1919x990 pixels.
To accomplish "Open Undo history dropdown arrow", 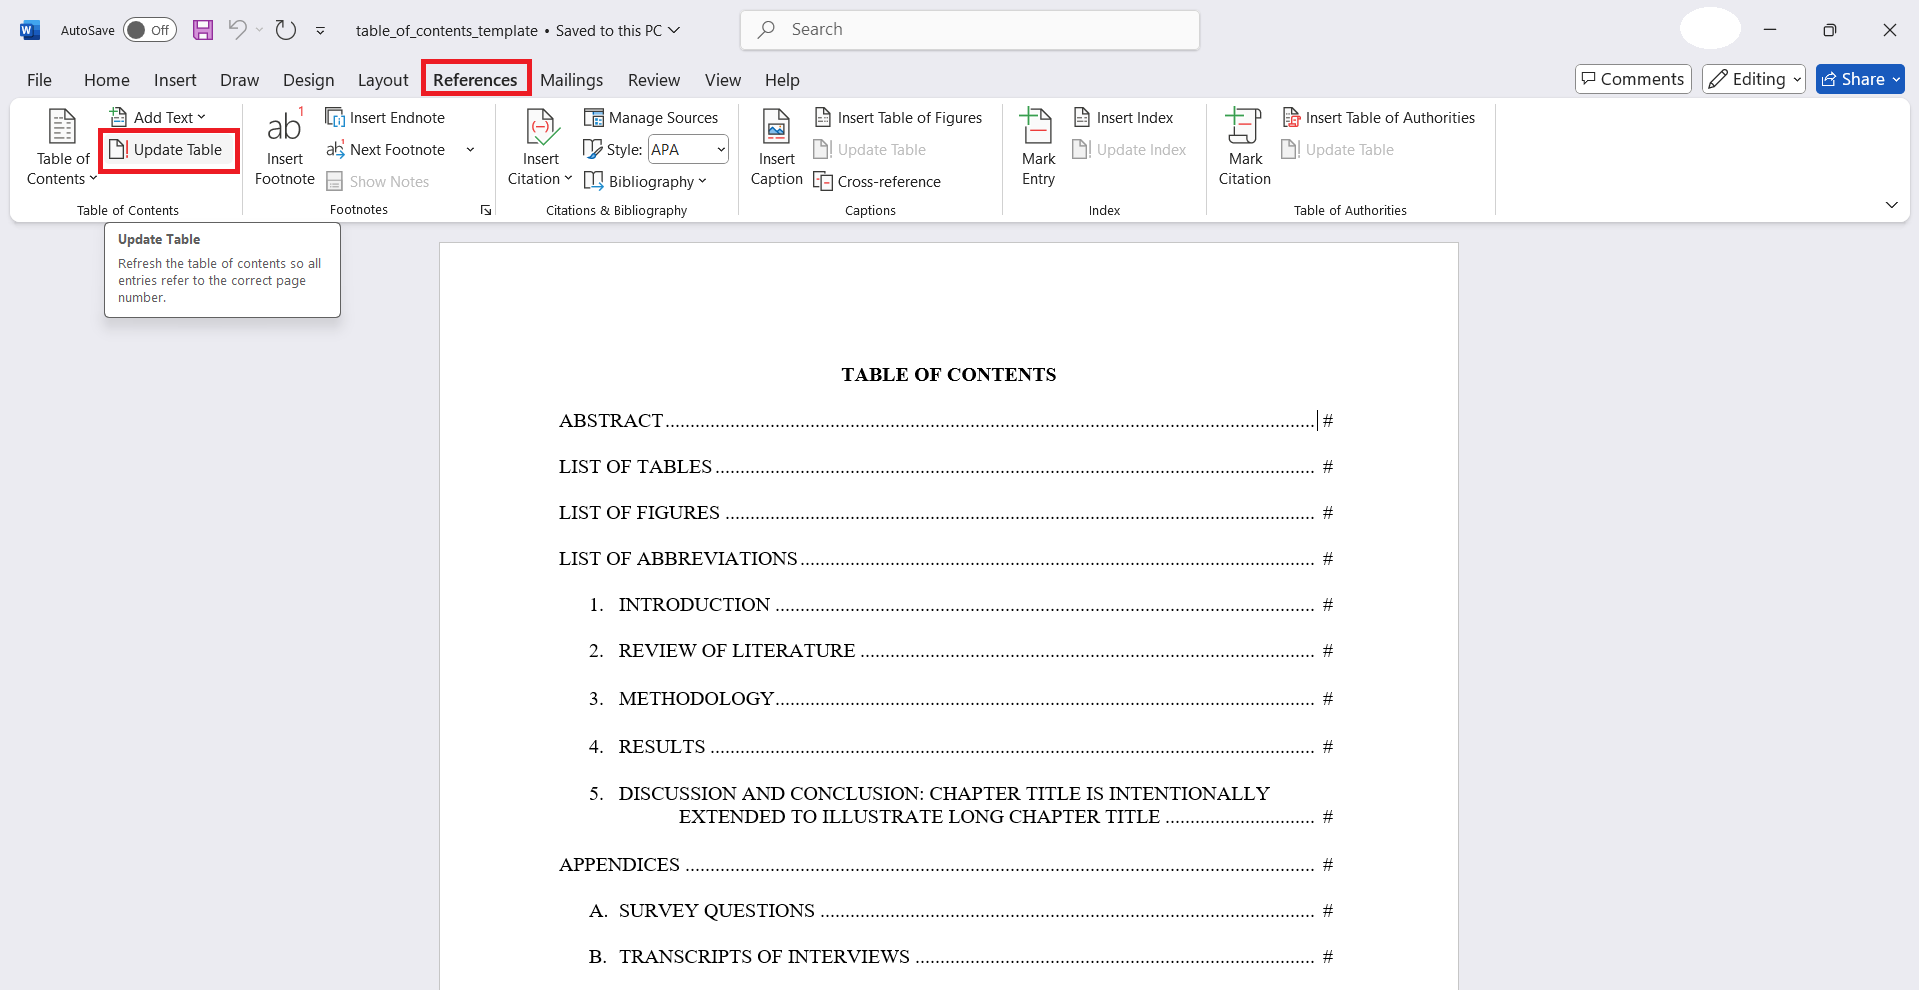I will click(259, 30).
